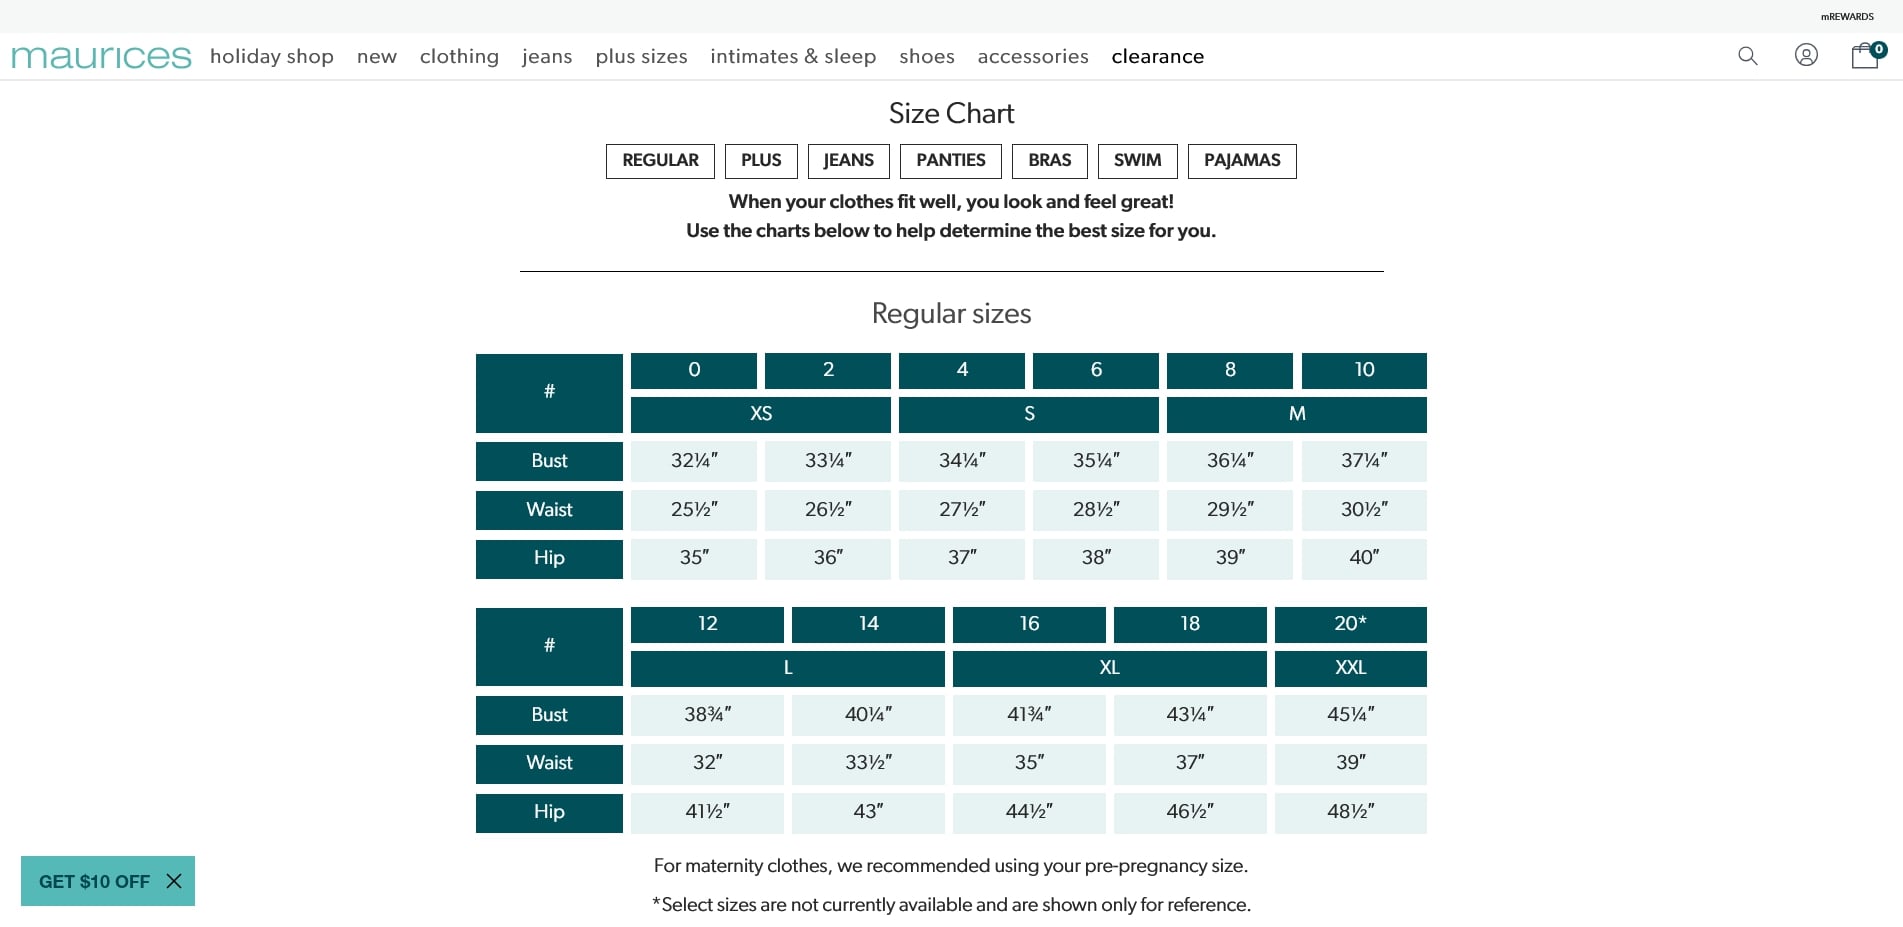Open the search magnifier icon

tap(1747, 56)
